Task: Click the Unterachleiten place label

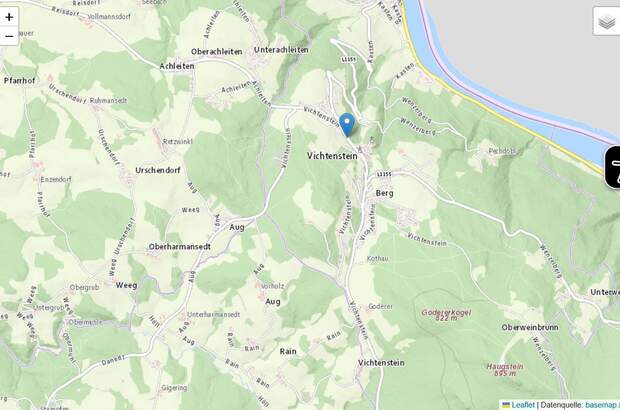Action: (281, 50)
